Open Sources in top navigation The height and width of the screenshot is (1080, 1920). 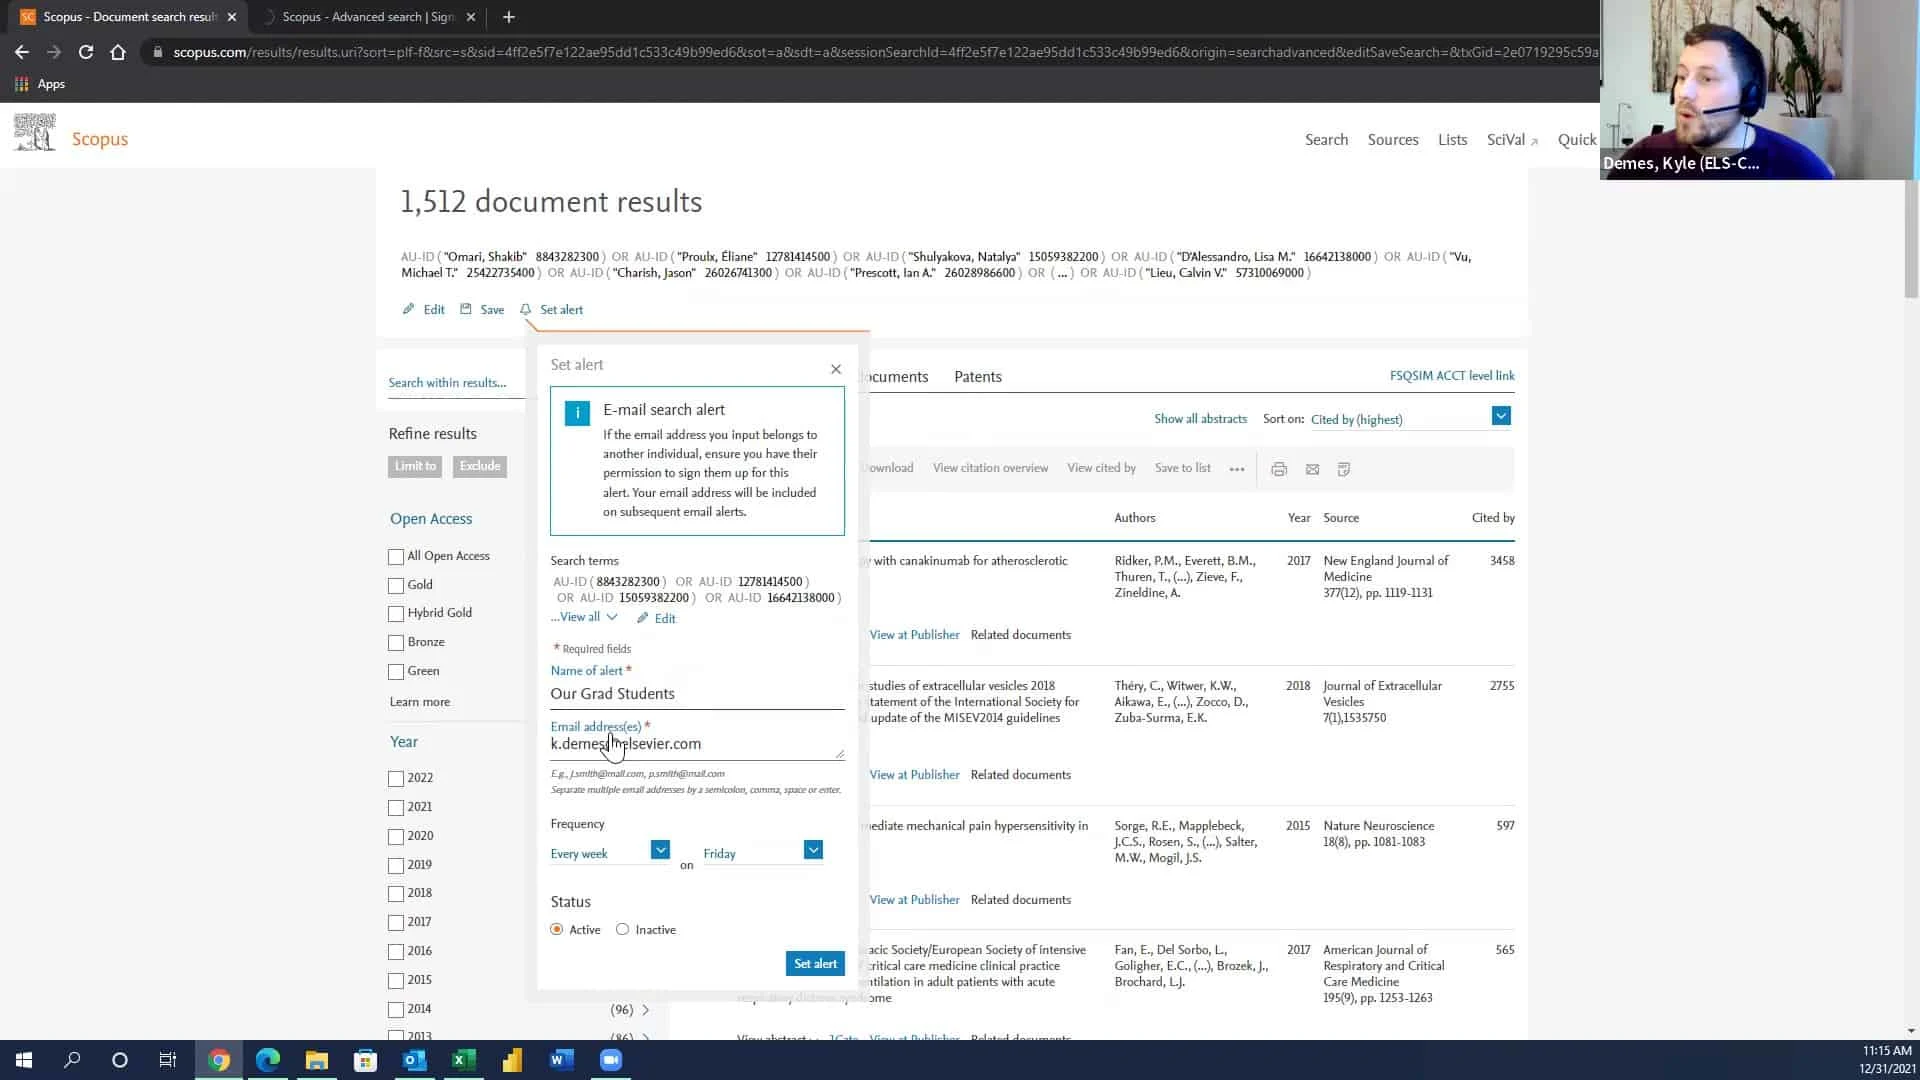(1392, 140)
